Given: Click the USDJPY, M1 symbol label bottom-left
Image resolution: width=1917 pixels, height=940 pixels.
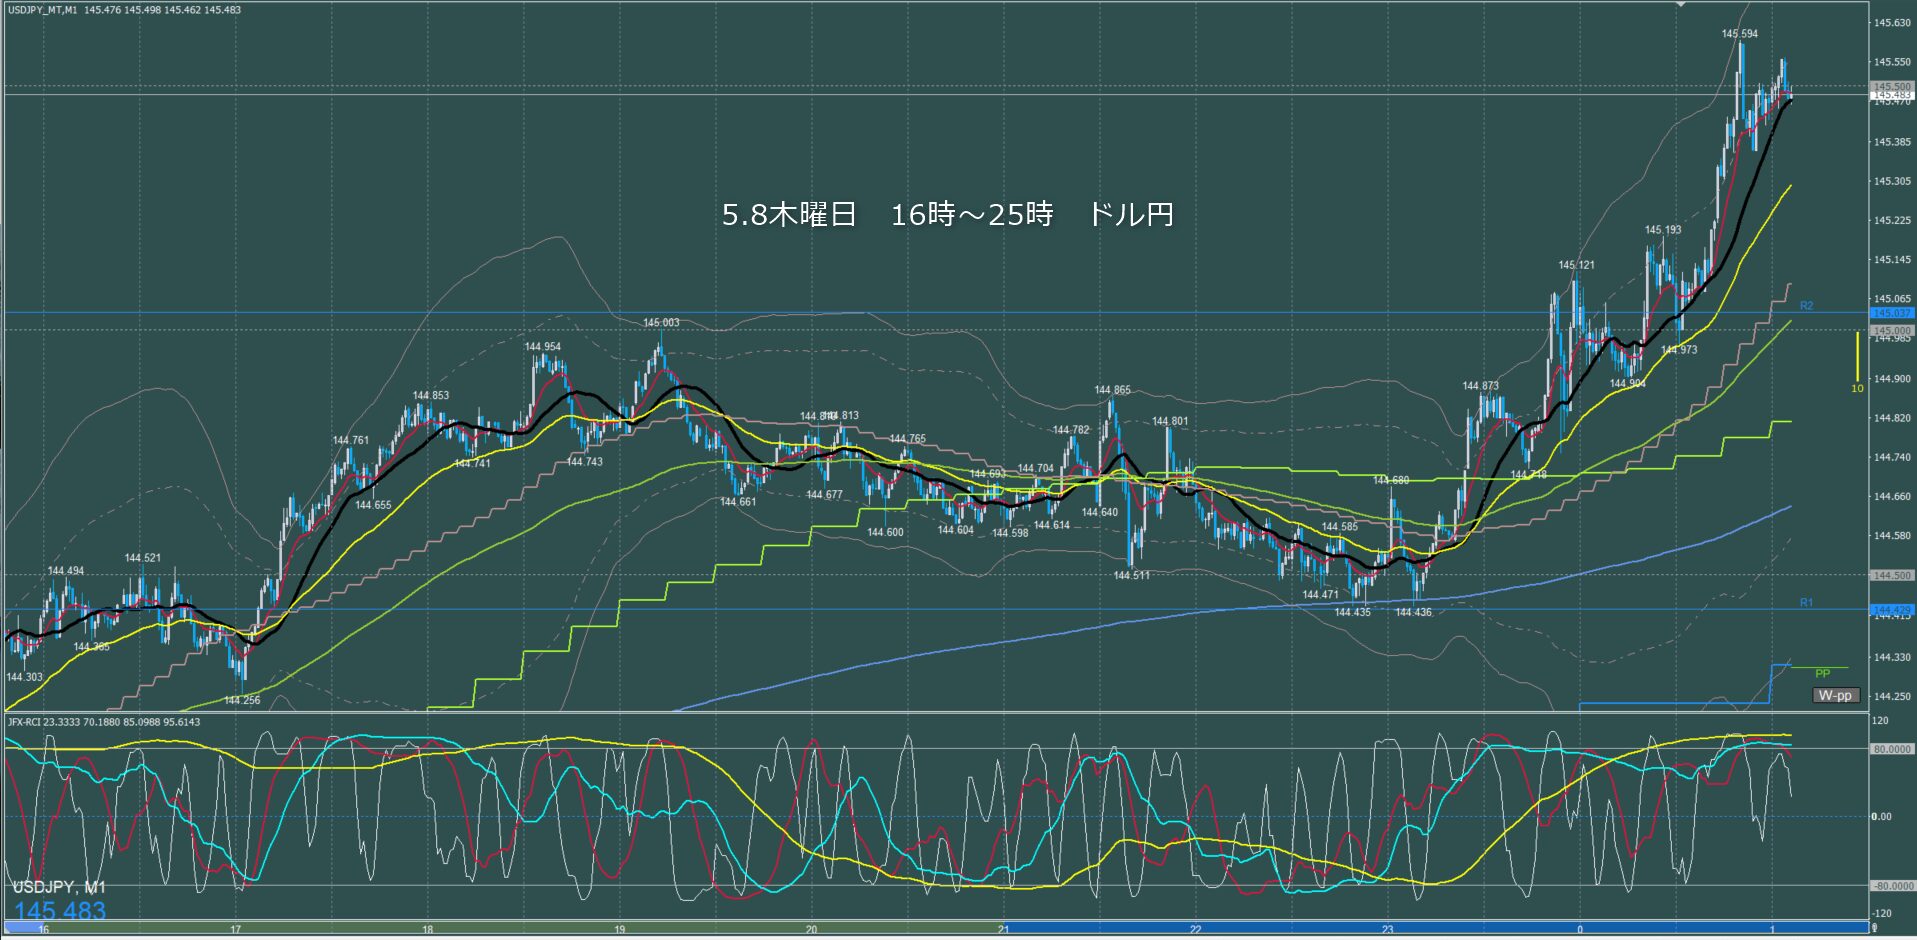Looking at the screenshot, I should (59, 888).
